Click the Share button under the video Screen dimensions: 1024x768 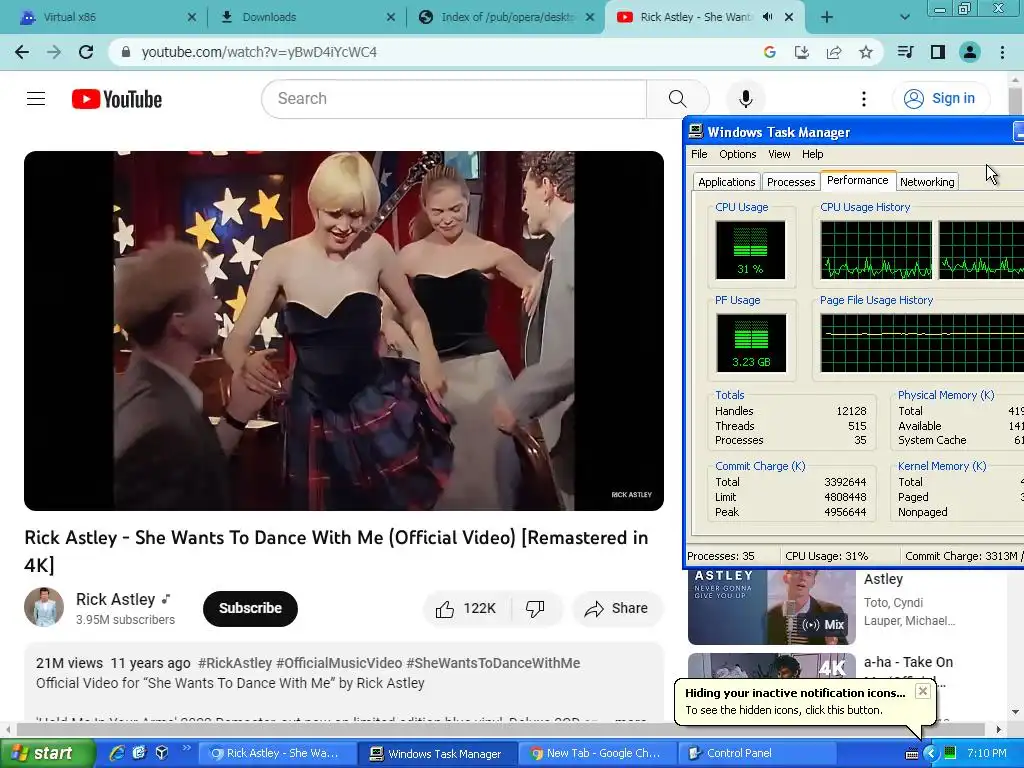coord(618,609)
